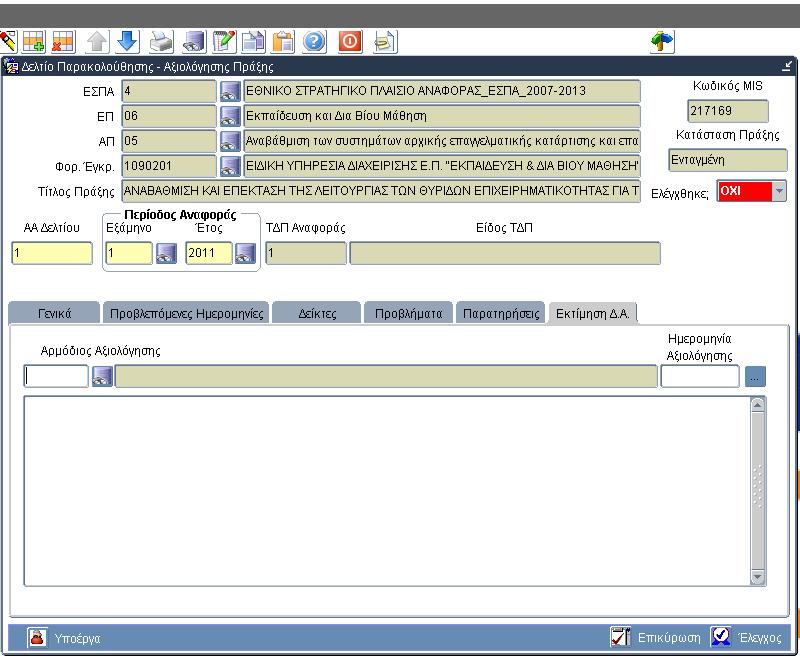
Task: Click the database search (binoculars) toolbar icon
Action: coord(194,41)
